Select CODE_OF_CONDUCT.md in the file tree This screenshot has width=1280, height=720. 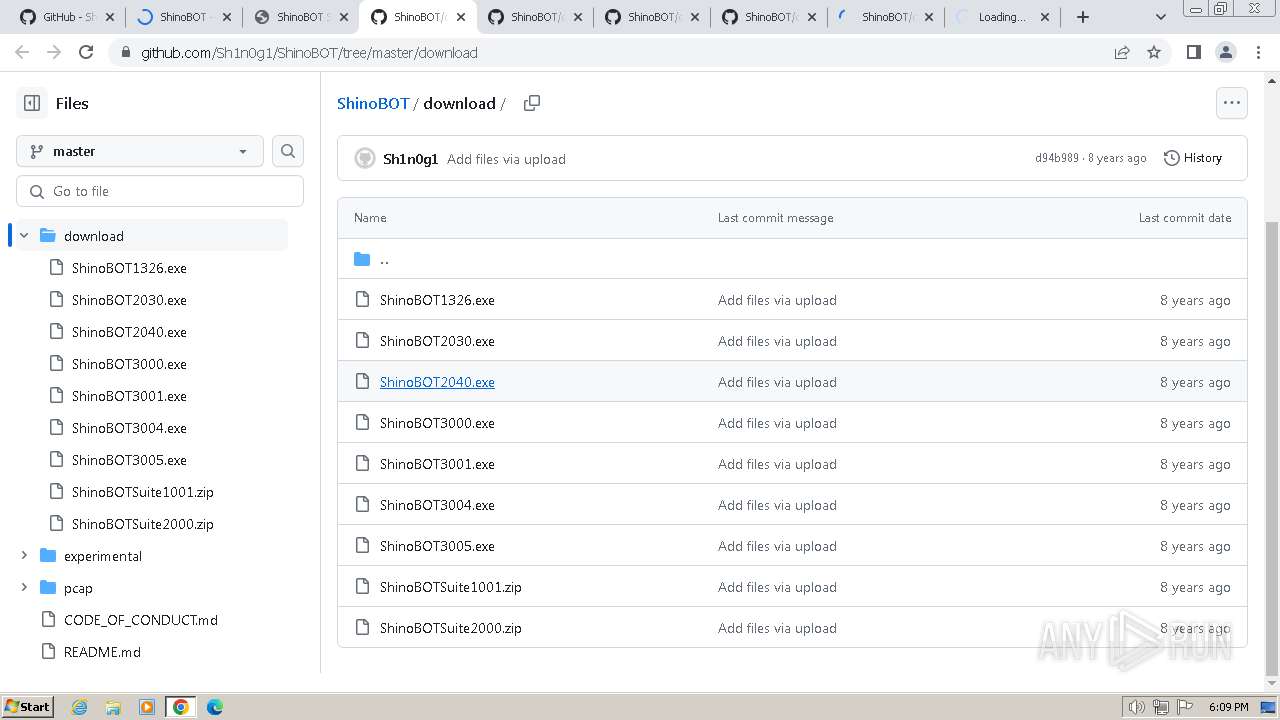click(141, 620)
